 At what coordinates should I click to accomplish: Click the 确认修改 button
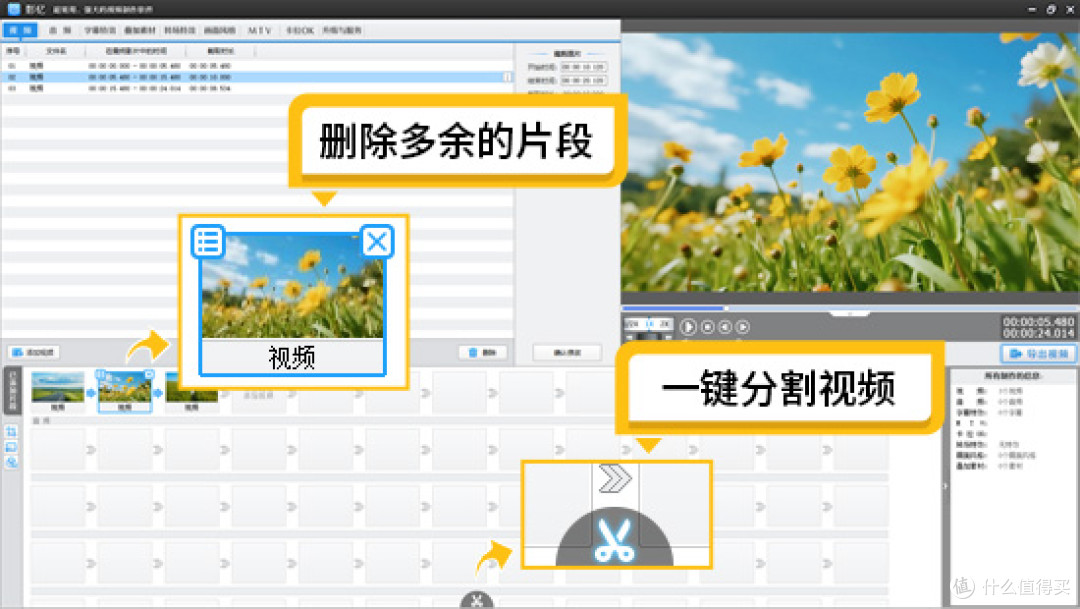click(x=567, y=352)
